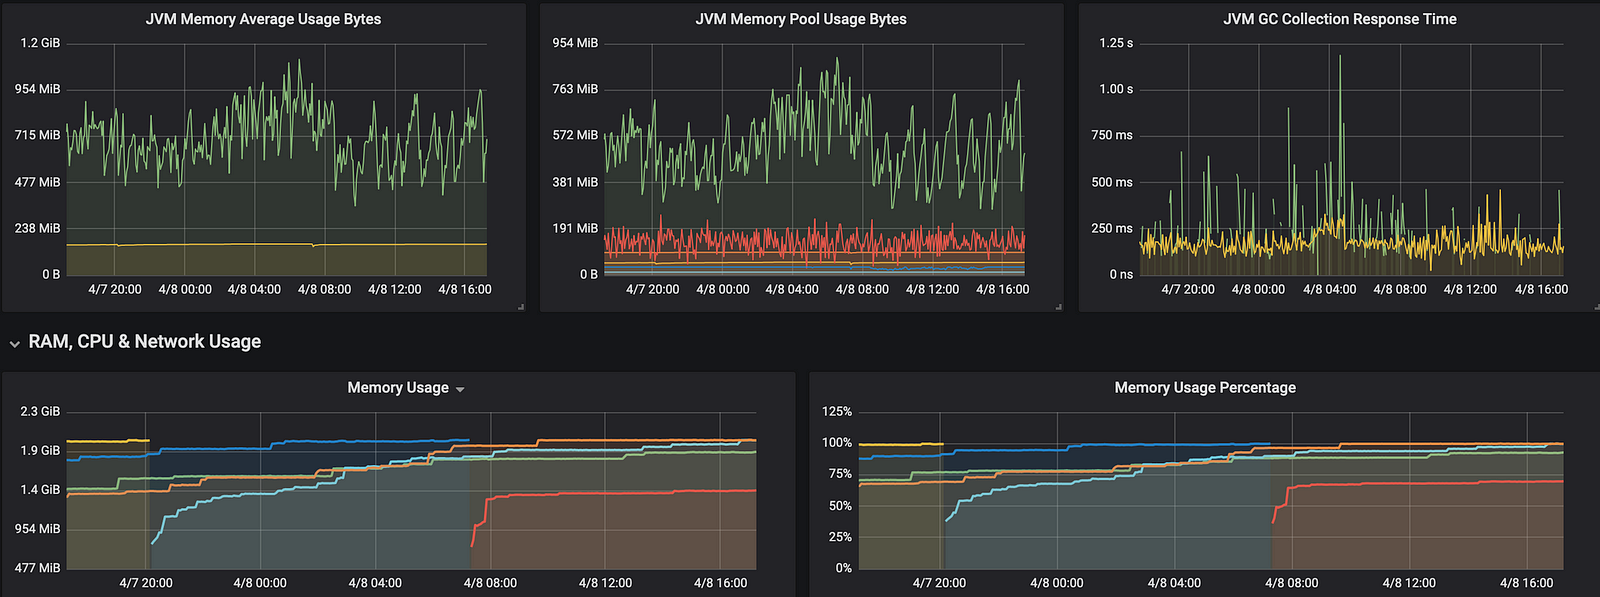The image size is (1600, 597).
Task: Collapse the RAM, CPU & Network Usage row
Action: coord(14,343)
